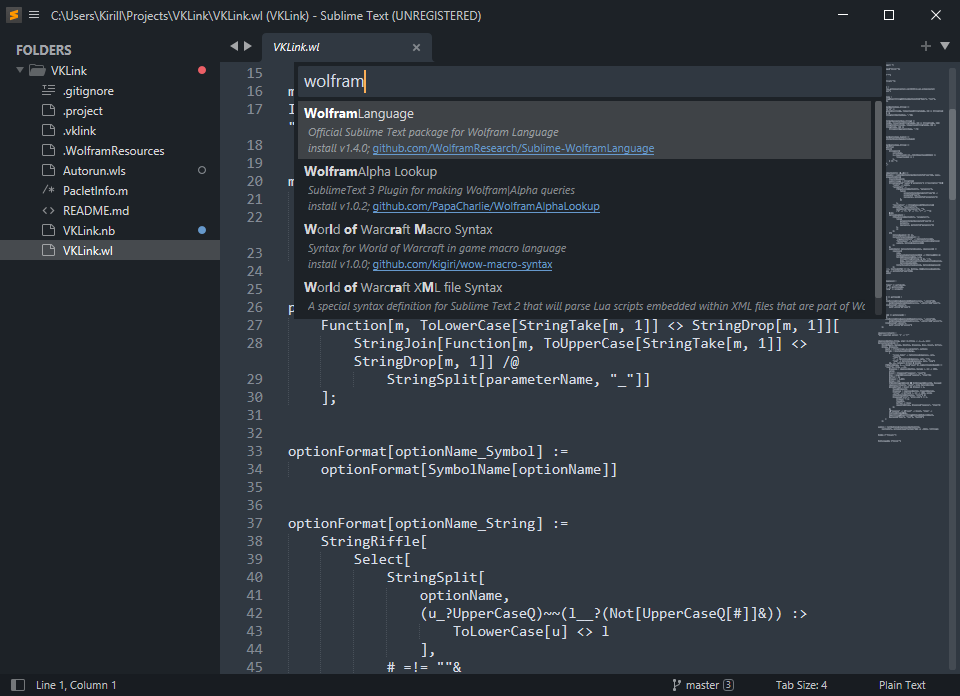Click the StringRiffle[ code line
The image size is (960, 696).
(374, 541)
